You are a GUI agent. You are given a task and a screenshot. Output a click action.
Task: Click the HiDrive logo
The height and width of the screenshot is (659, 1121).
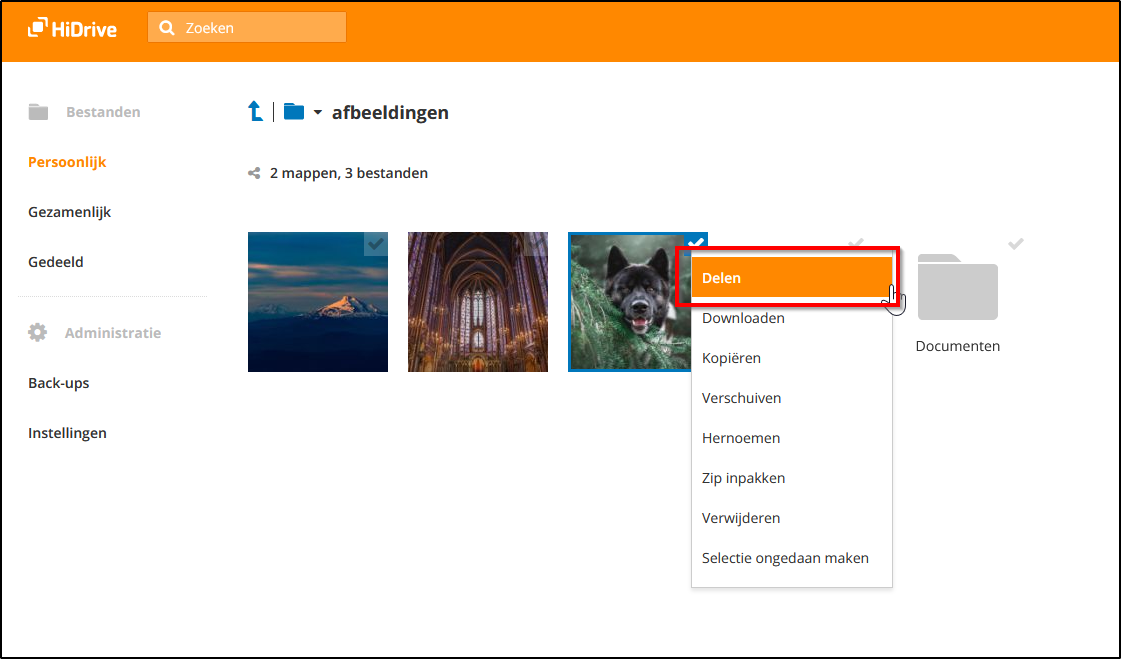pyautogui.click(x=72, y=28)
